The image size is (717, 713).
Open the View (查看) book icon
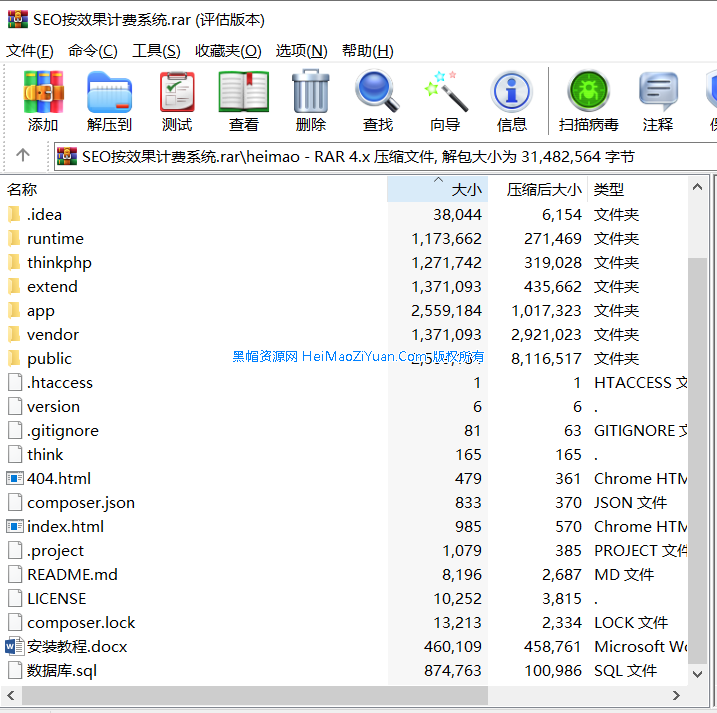tap(243, 101)
